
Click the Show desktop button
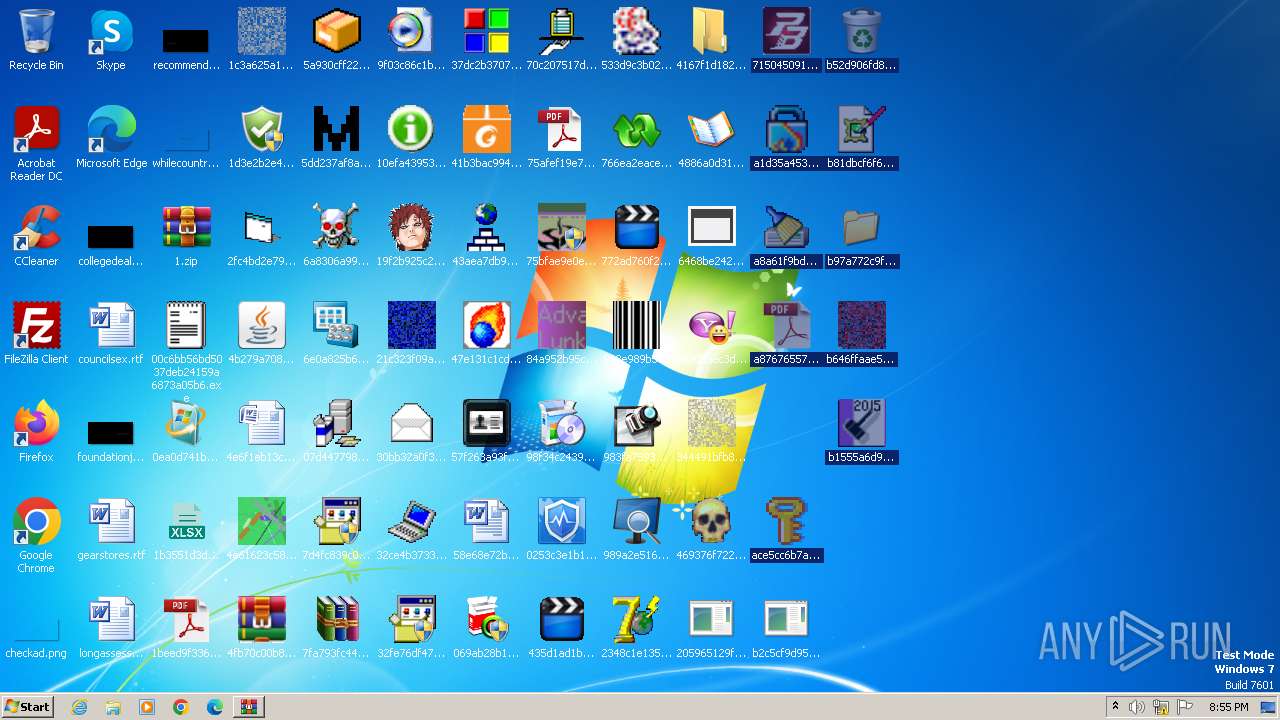click(1269, 707)
